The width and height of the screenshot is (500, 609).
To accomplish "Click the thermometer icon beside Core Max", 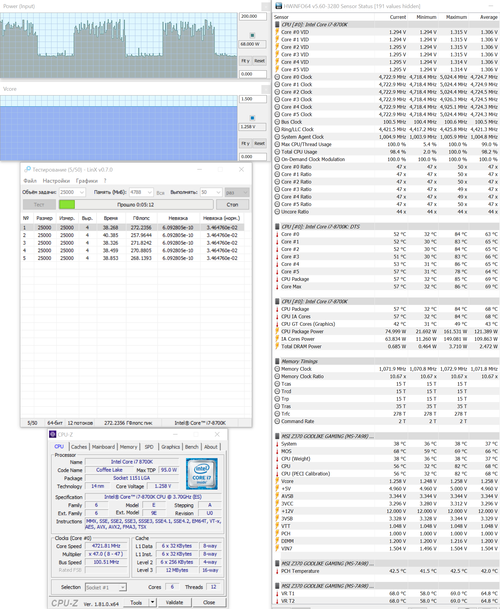I will [277, 287].
